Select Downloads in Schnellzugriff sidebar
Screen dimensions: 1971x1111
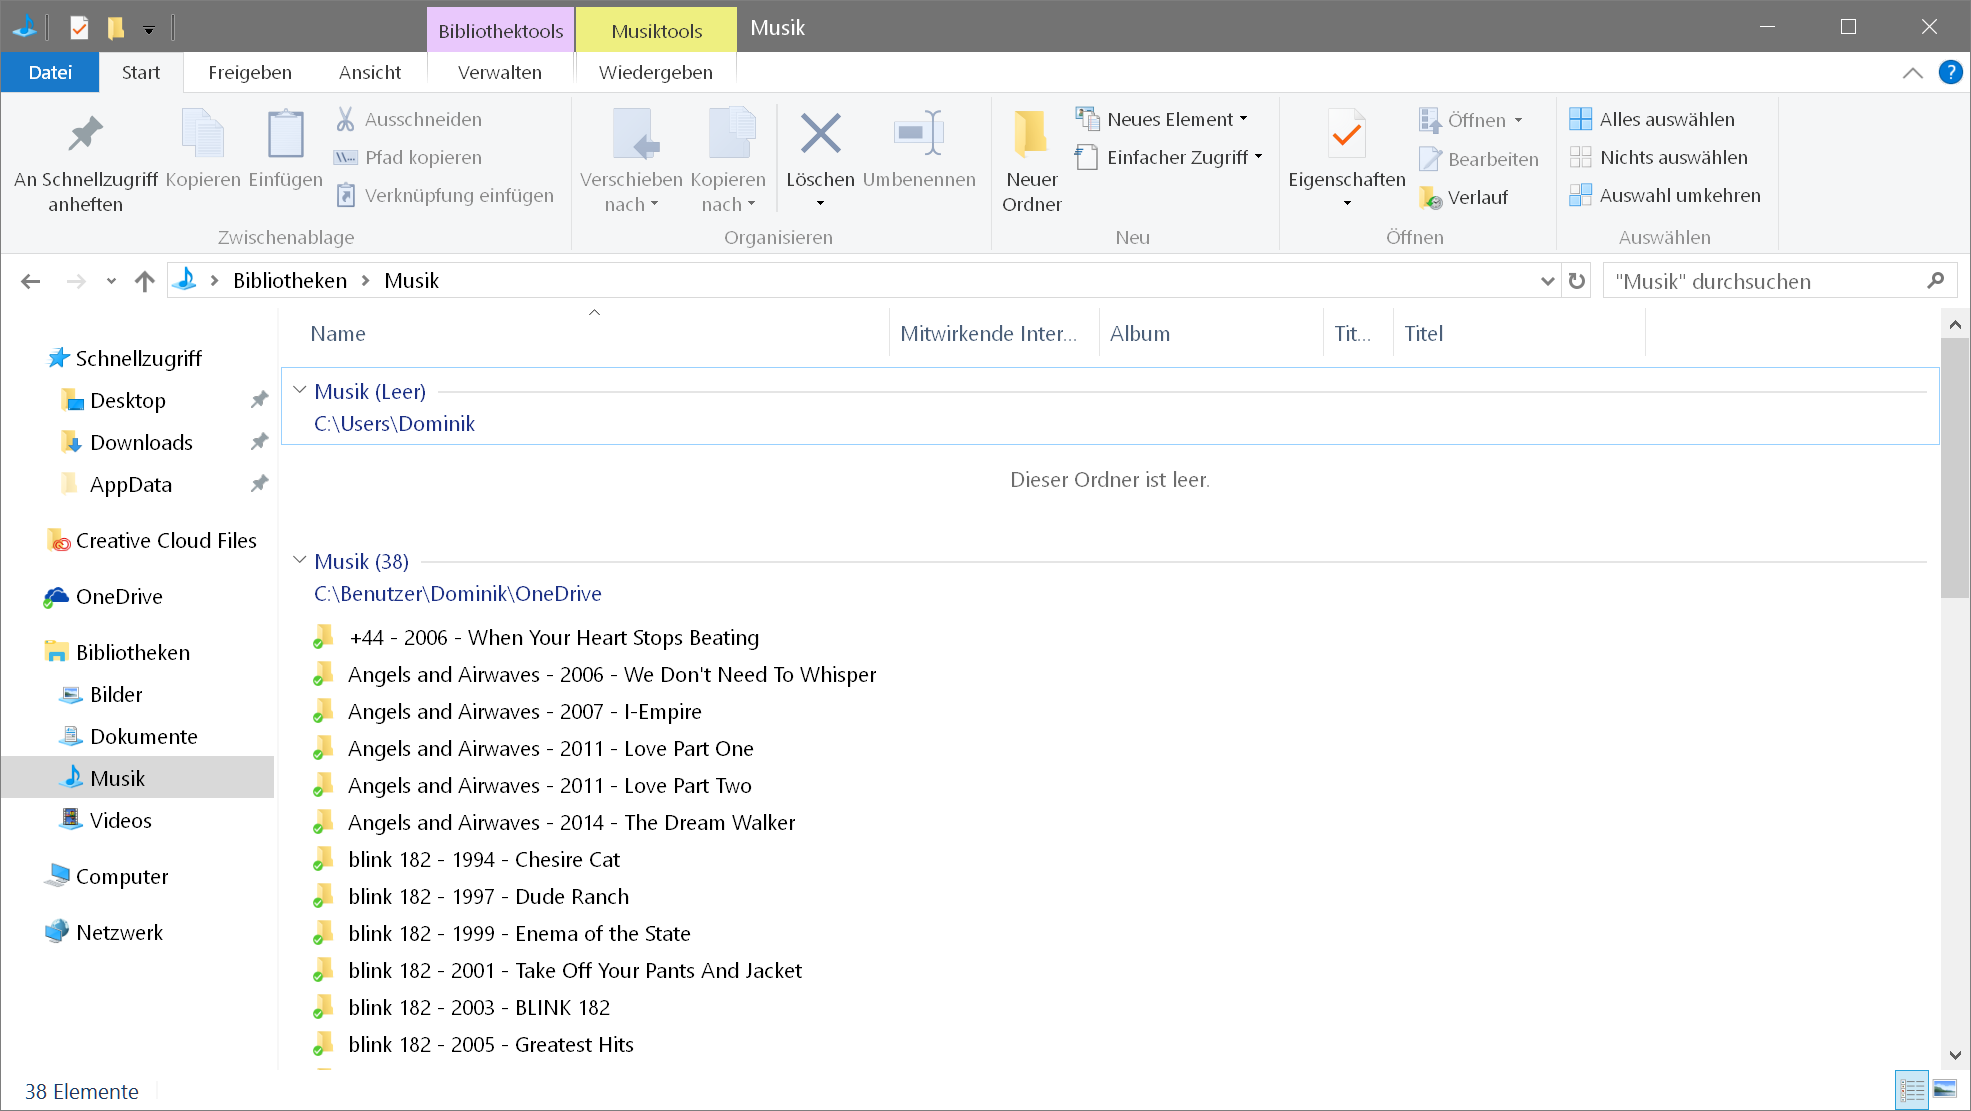[x=141, y=442]
